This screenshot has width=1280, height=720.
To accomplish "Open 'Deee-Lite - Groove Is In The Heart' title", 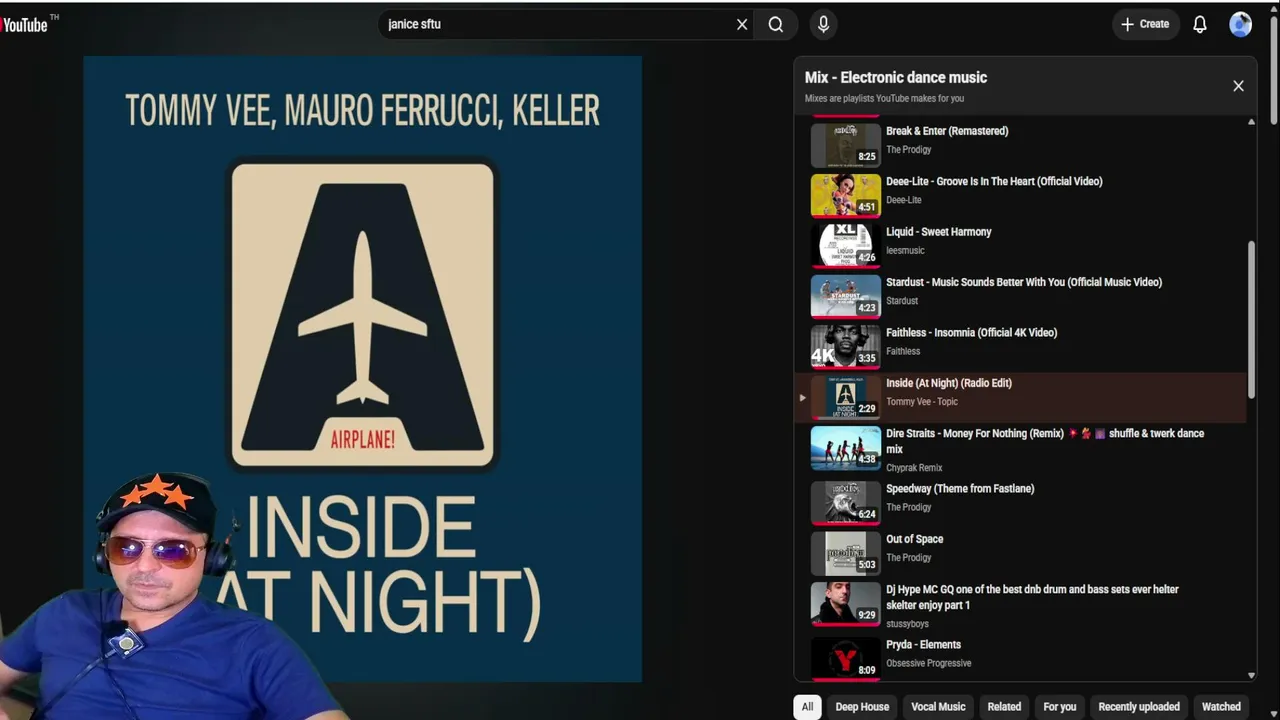I will (x=994, y=181).
